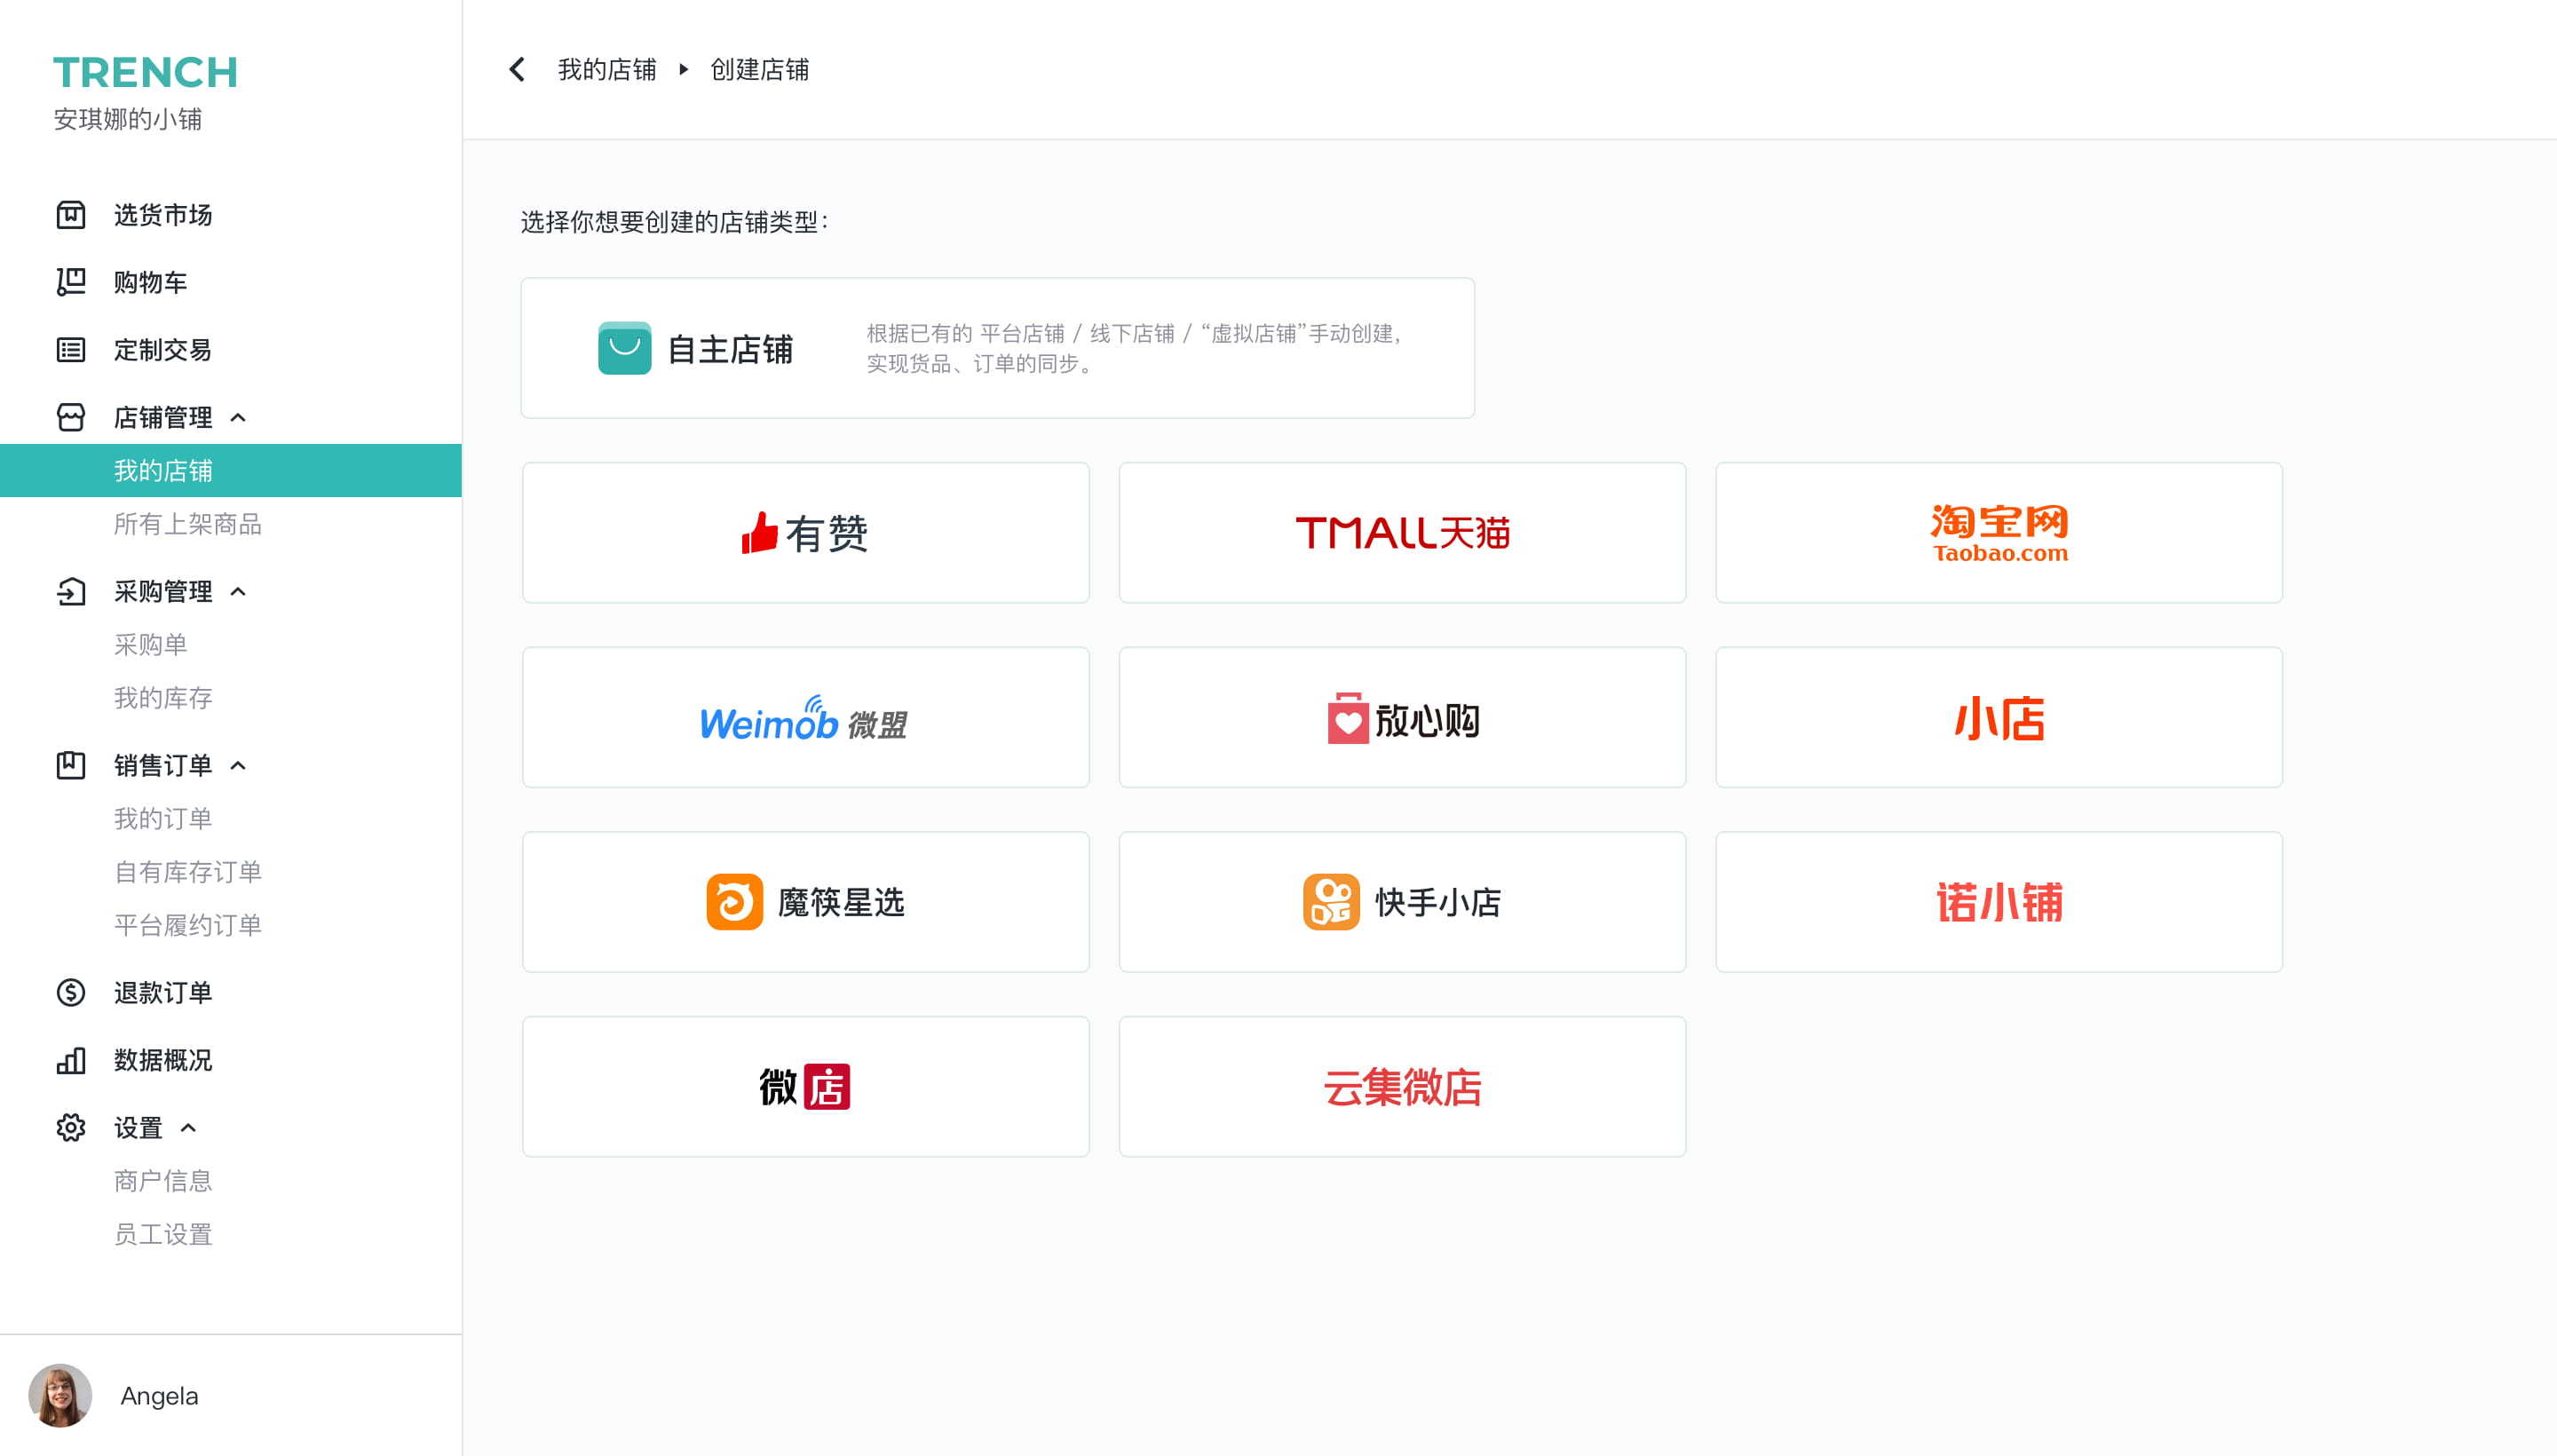Image resolution: width=2557 pixels, height=1456 pixels.
Task: Choose the orange 小店 store card
Action: 1999,717
